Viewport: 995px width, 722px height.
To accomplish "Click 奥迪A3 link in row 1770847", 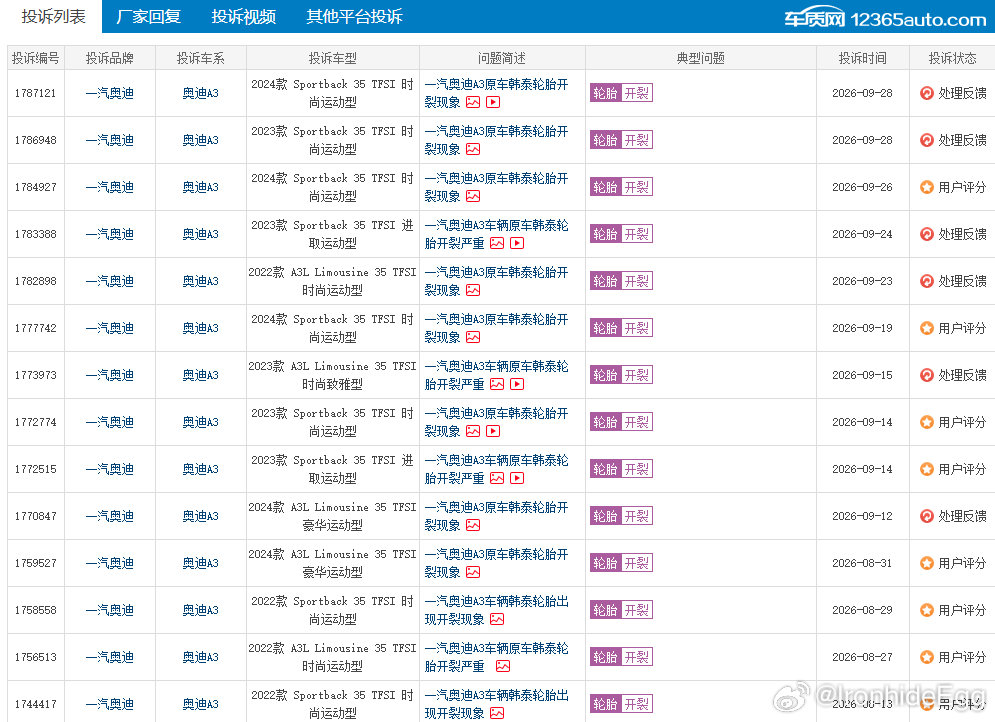I will 201,516.
